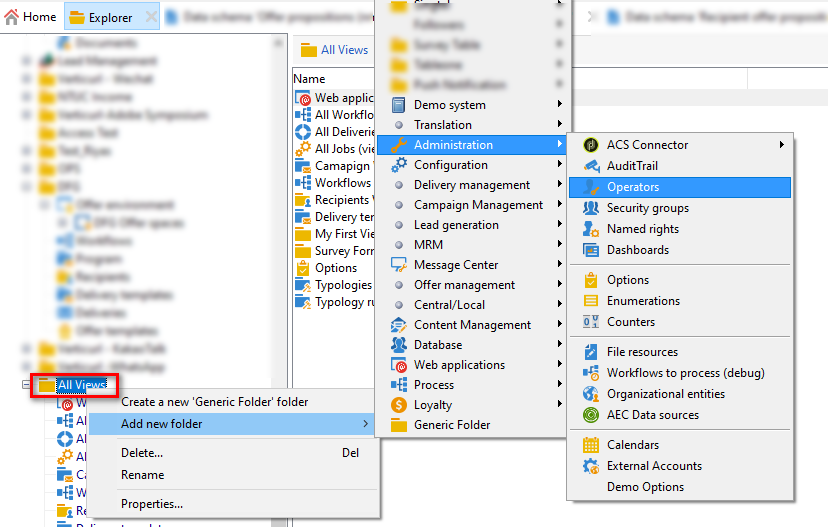Collapse the All Views tree node
The image size is (828, 527).
pos(26,385)
